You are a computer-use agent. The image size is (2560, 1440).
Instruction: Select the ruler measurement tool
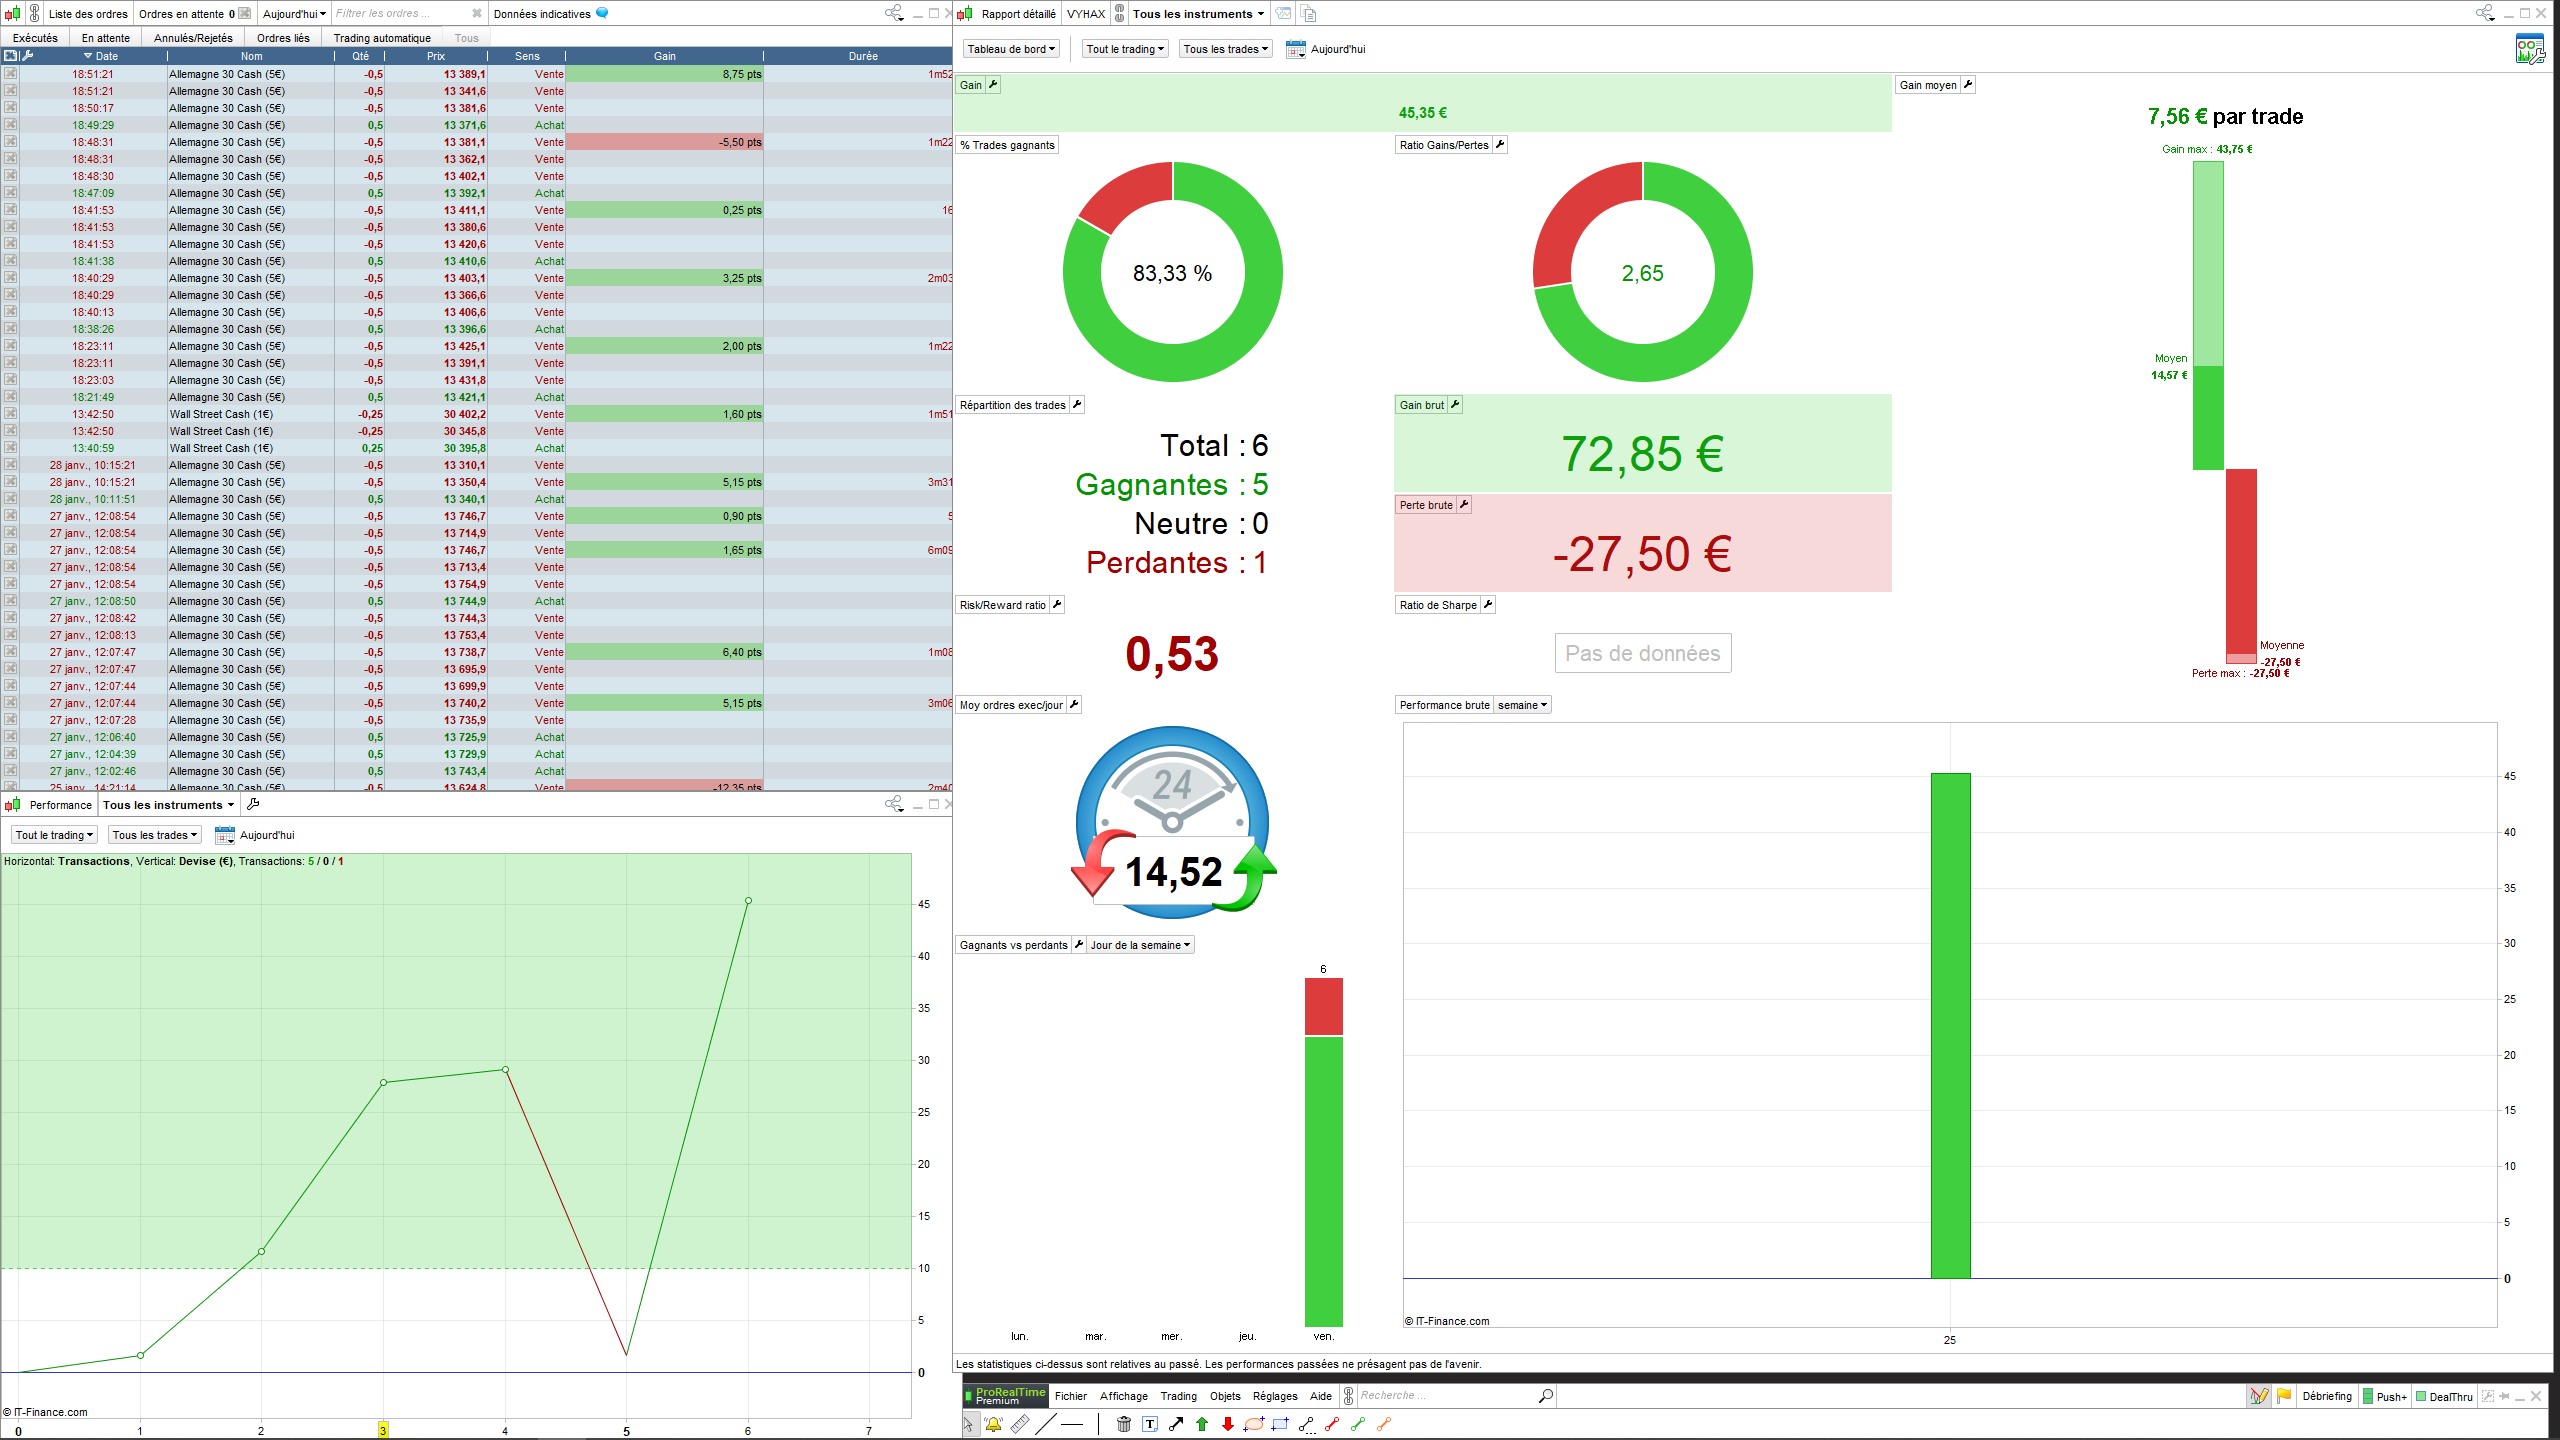coord(1019,1424)
